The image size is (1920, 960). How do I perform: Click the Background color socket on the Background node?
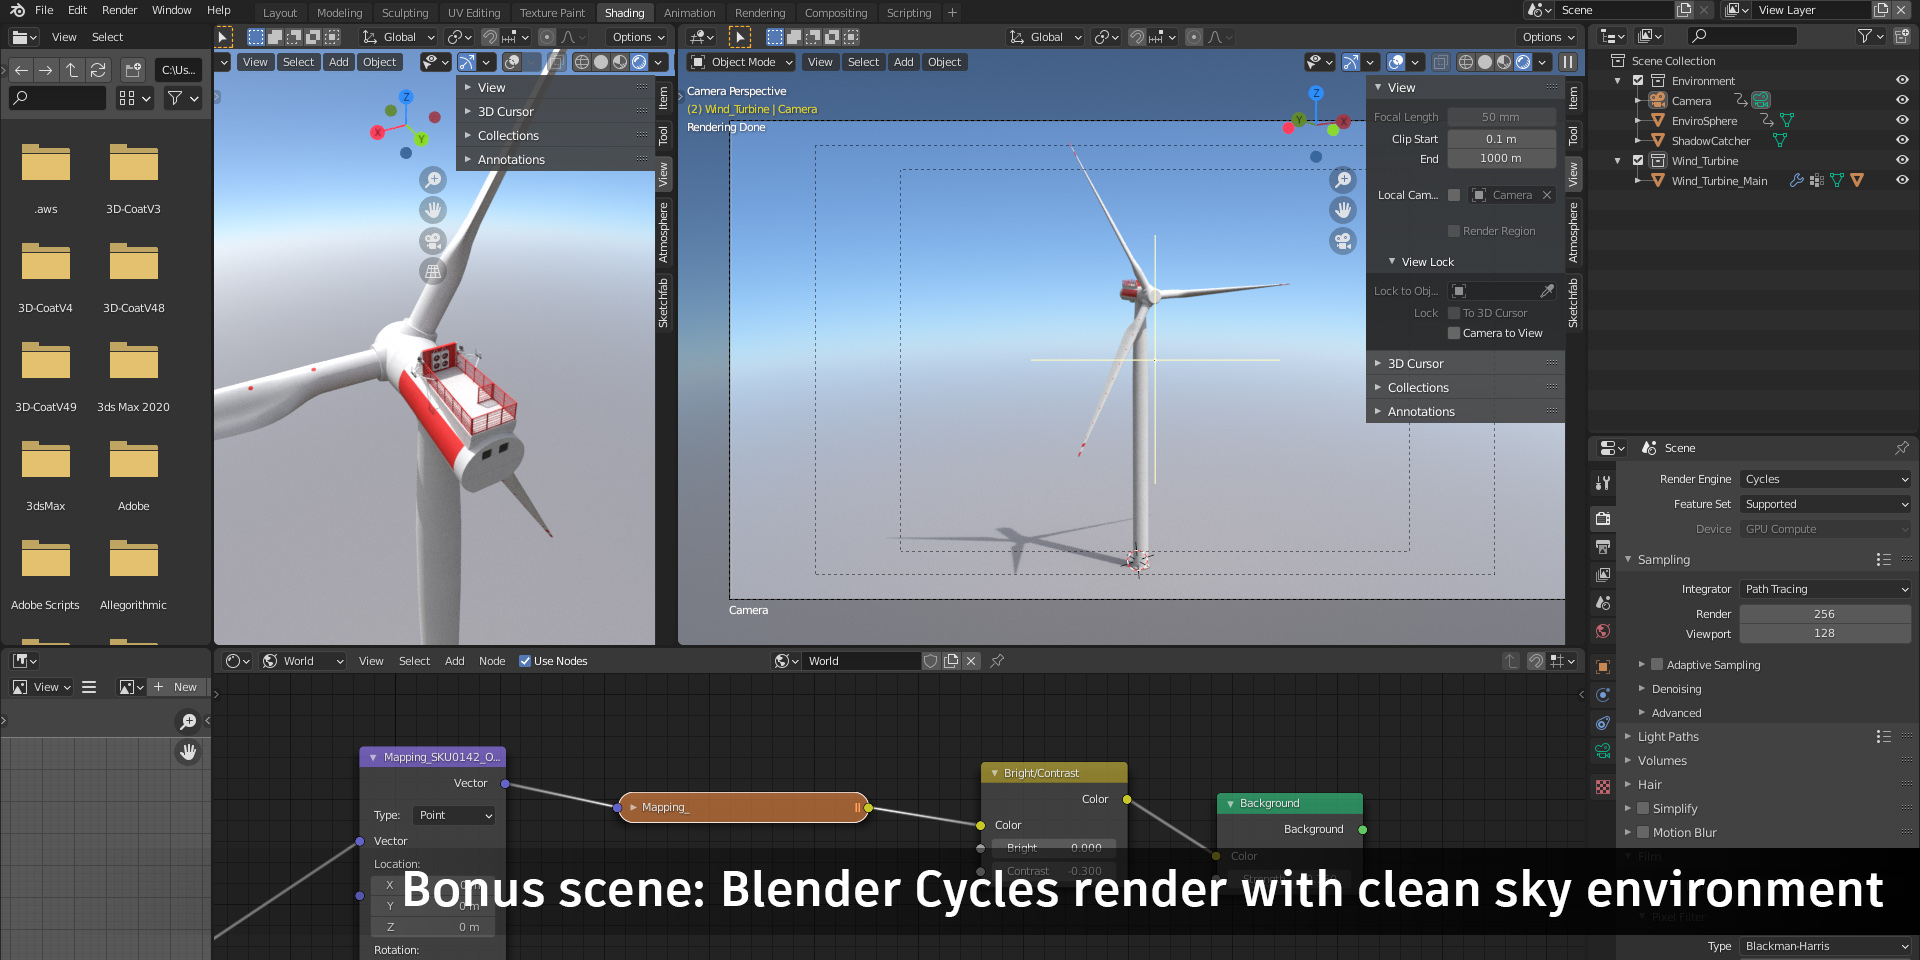[1363, 830]
